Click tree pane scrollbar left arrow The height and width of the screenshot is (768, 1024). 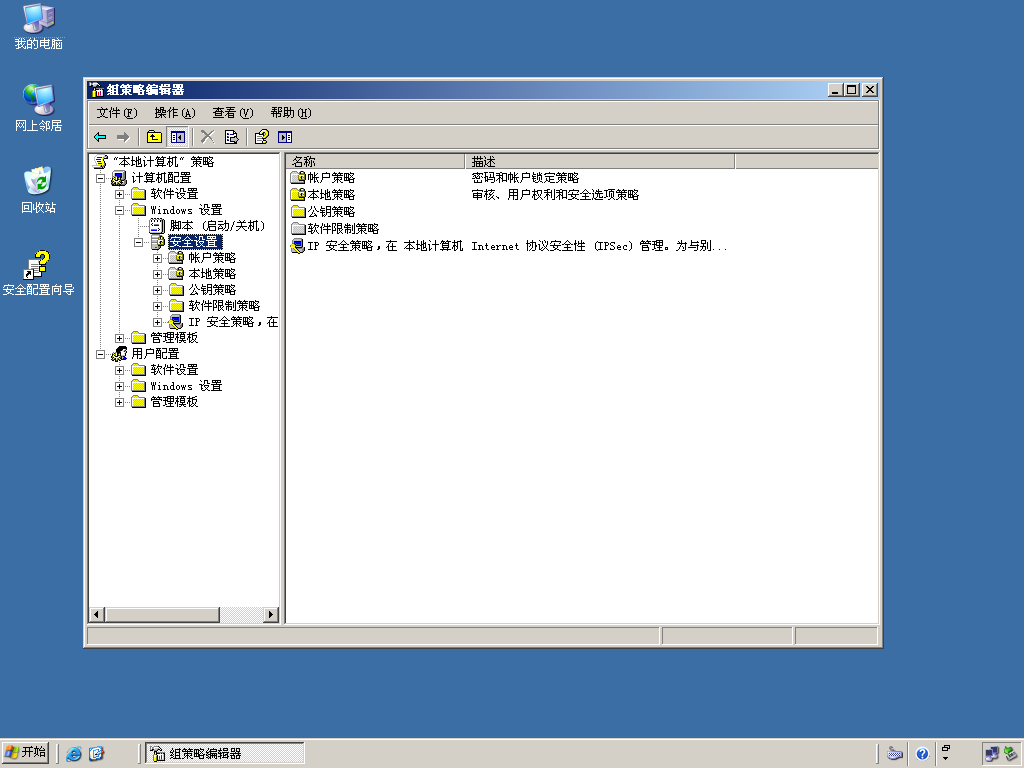(x=97, y=615)
